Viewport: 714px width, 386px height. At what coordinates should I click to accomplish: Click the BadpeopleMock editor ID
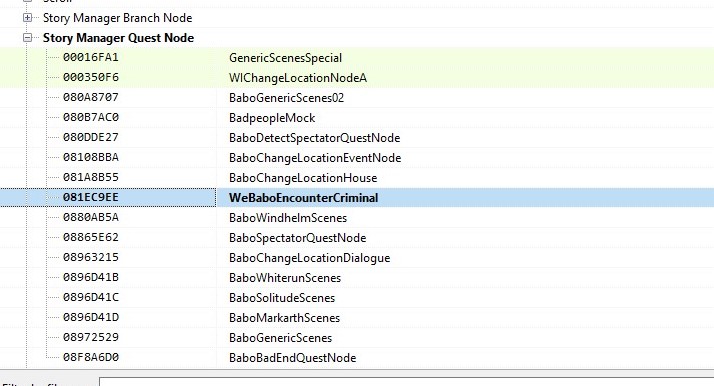tap(272, 118)
